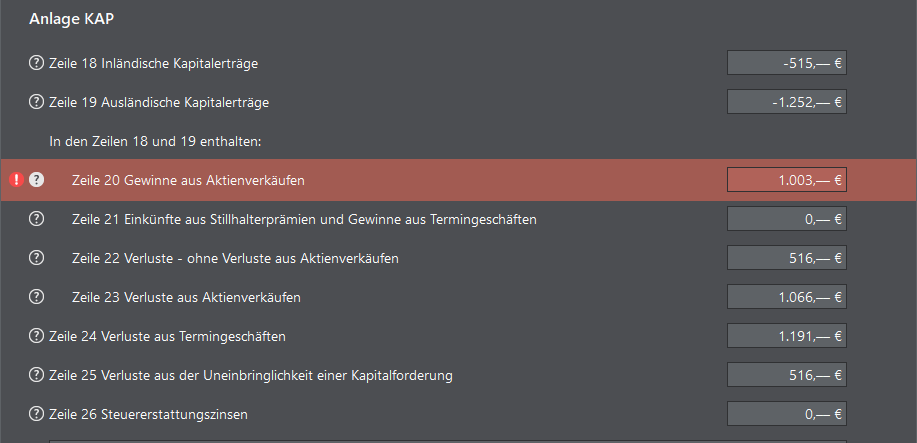Edit Zeile 24 Termingeschäfte loss field
This screenshot has width=917, height=443.
pyautogui.click(x=786, y=336)
